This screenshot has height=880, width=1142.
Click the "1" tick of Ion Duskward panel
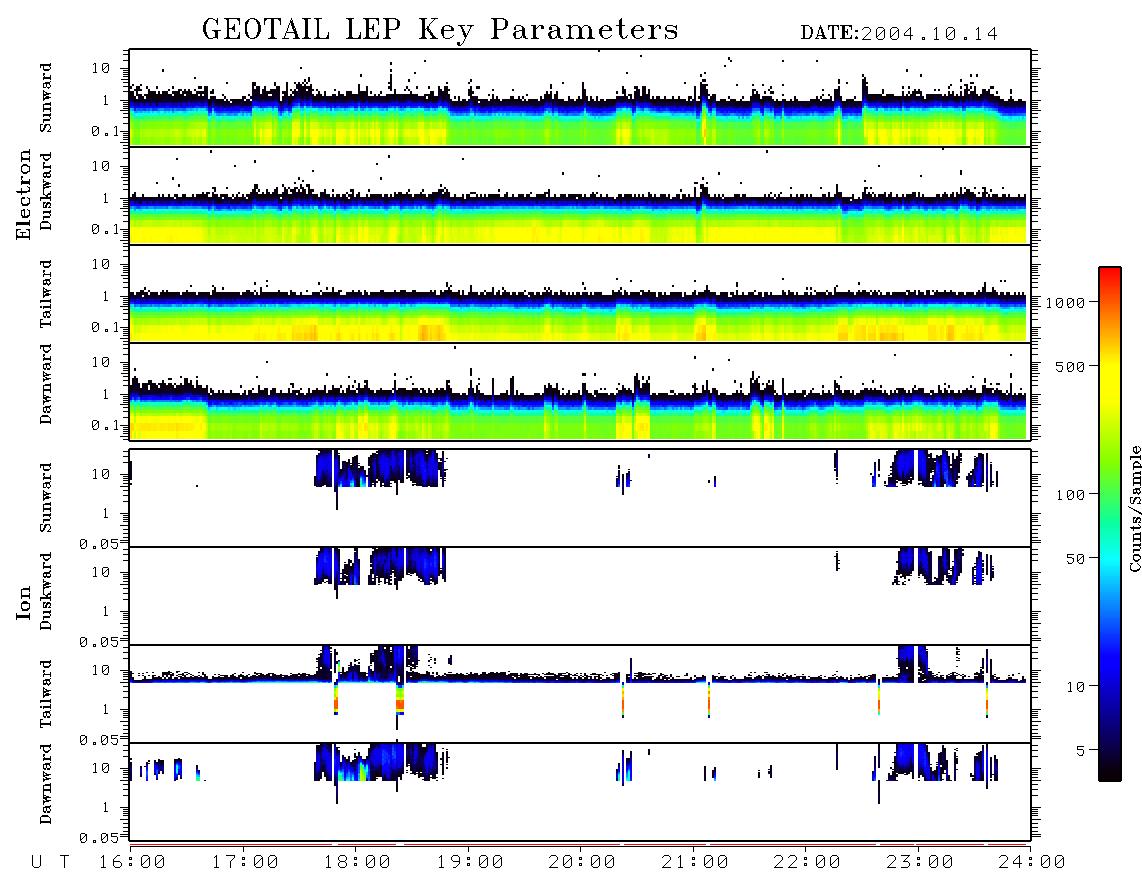coord(106,611)
